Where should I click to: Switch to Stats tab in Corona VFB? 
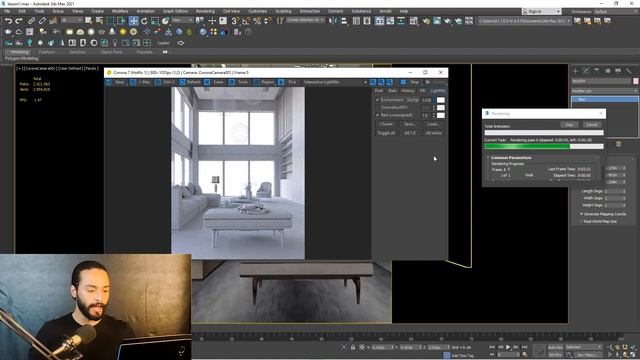tap(392, 91)
